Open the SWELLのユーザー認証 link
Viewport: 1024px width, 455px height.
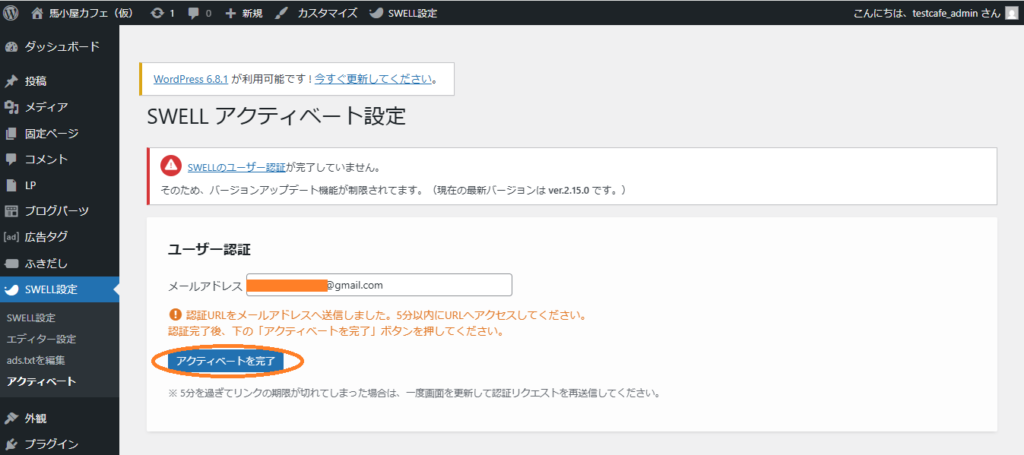tap(236, 166)
